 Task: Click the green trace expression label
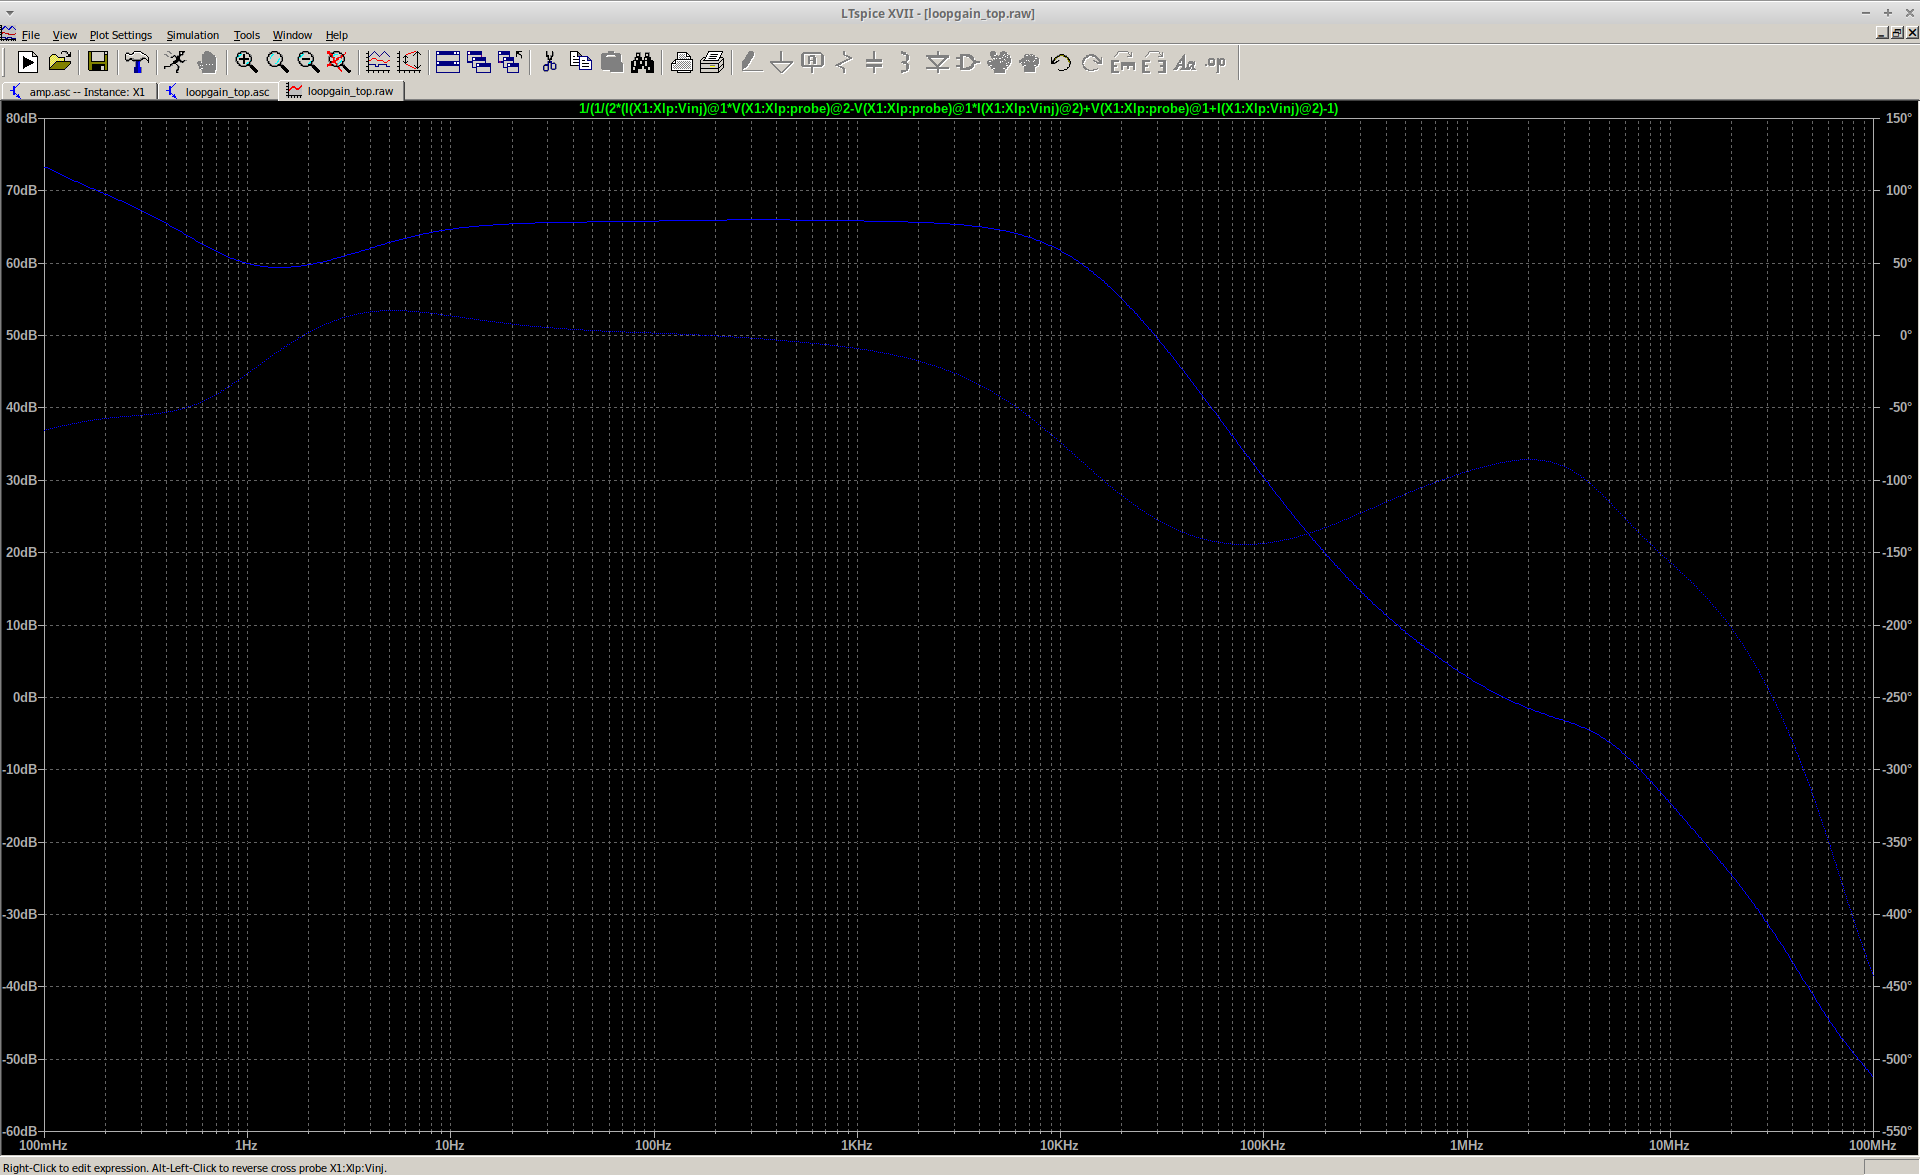pos(958,108)
